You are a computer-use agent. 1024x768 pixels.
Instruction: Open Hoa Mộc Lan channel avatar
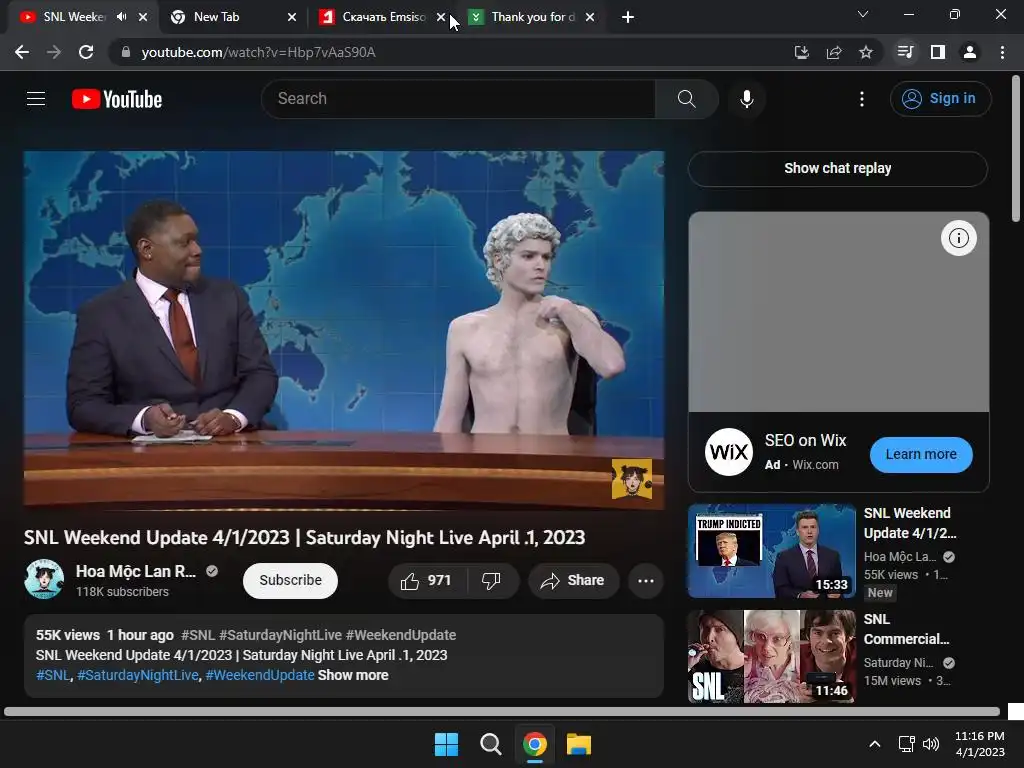pos(44,579)
